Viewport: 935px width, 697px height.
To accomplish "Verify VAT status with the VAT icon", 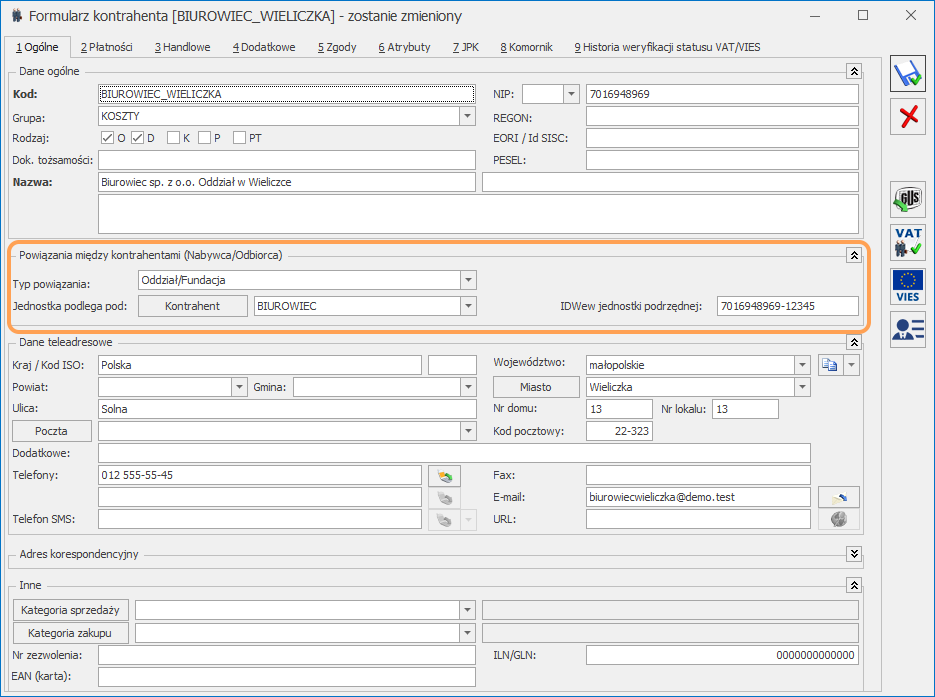I will coord(908,242).
